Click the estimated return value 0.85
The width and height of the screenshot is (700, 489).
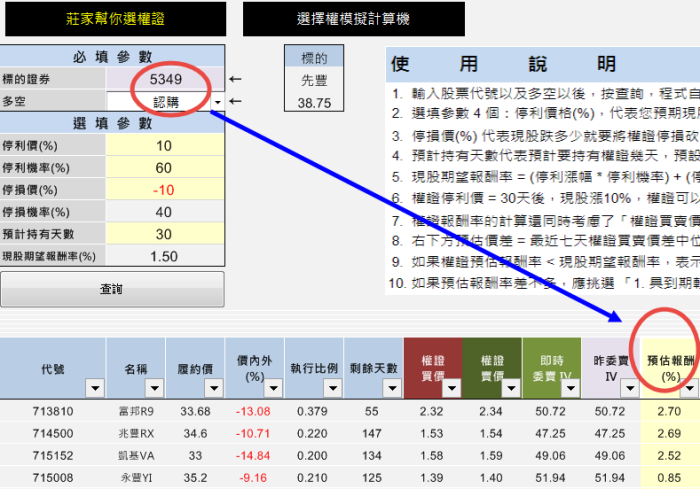tap(669, 478)
